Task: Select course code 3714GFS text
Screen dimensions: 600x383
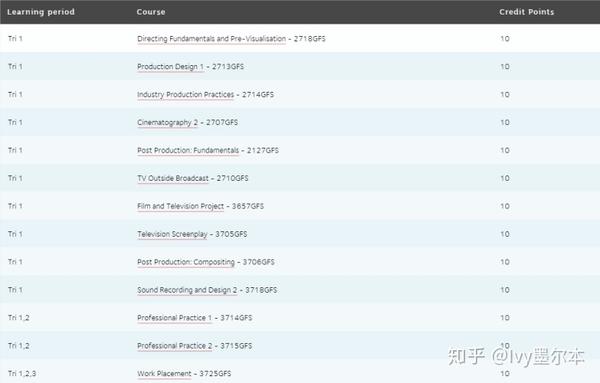Action: pos(236,318)
